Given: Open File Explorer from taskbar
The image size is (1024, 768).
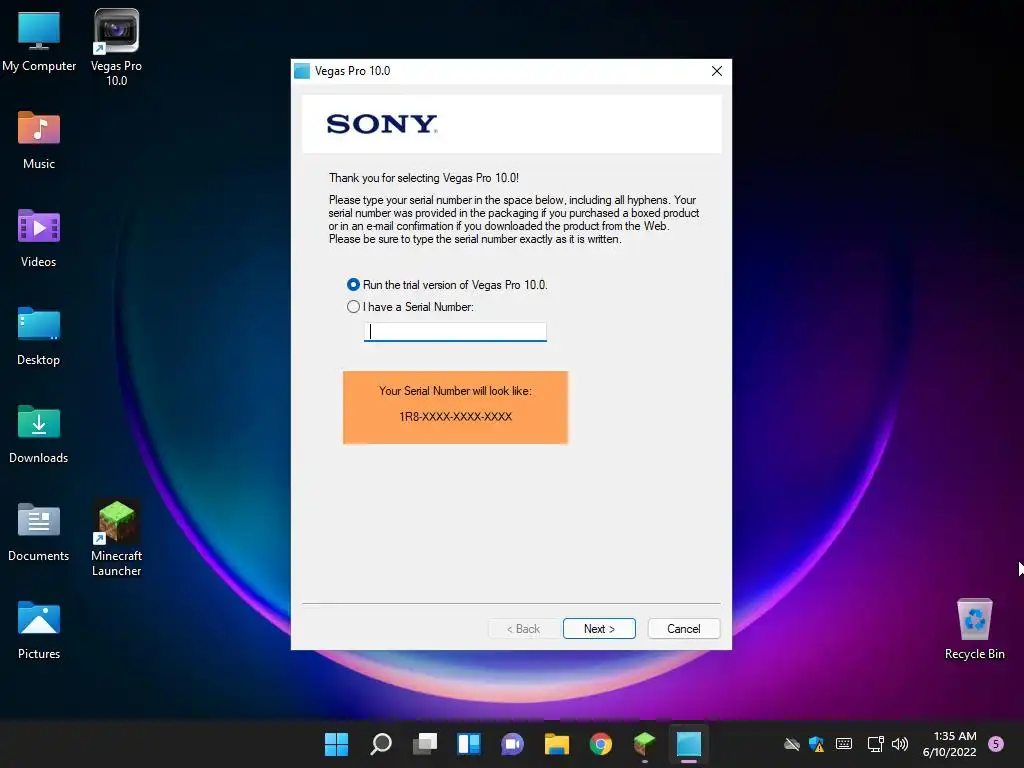Looking at the screenshot, I should coord(557,744).
